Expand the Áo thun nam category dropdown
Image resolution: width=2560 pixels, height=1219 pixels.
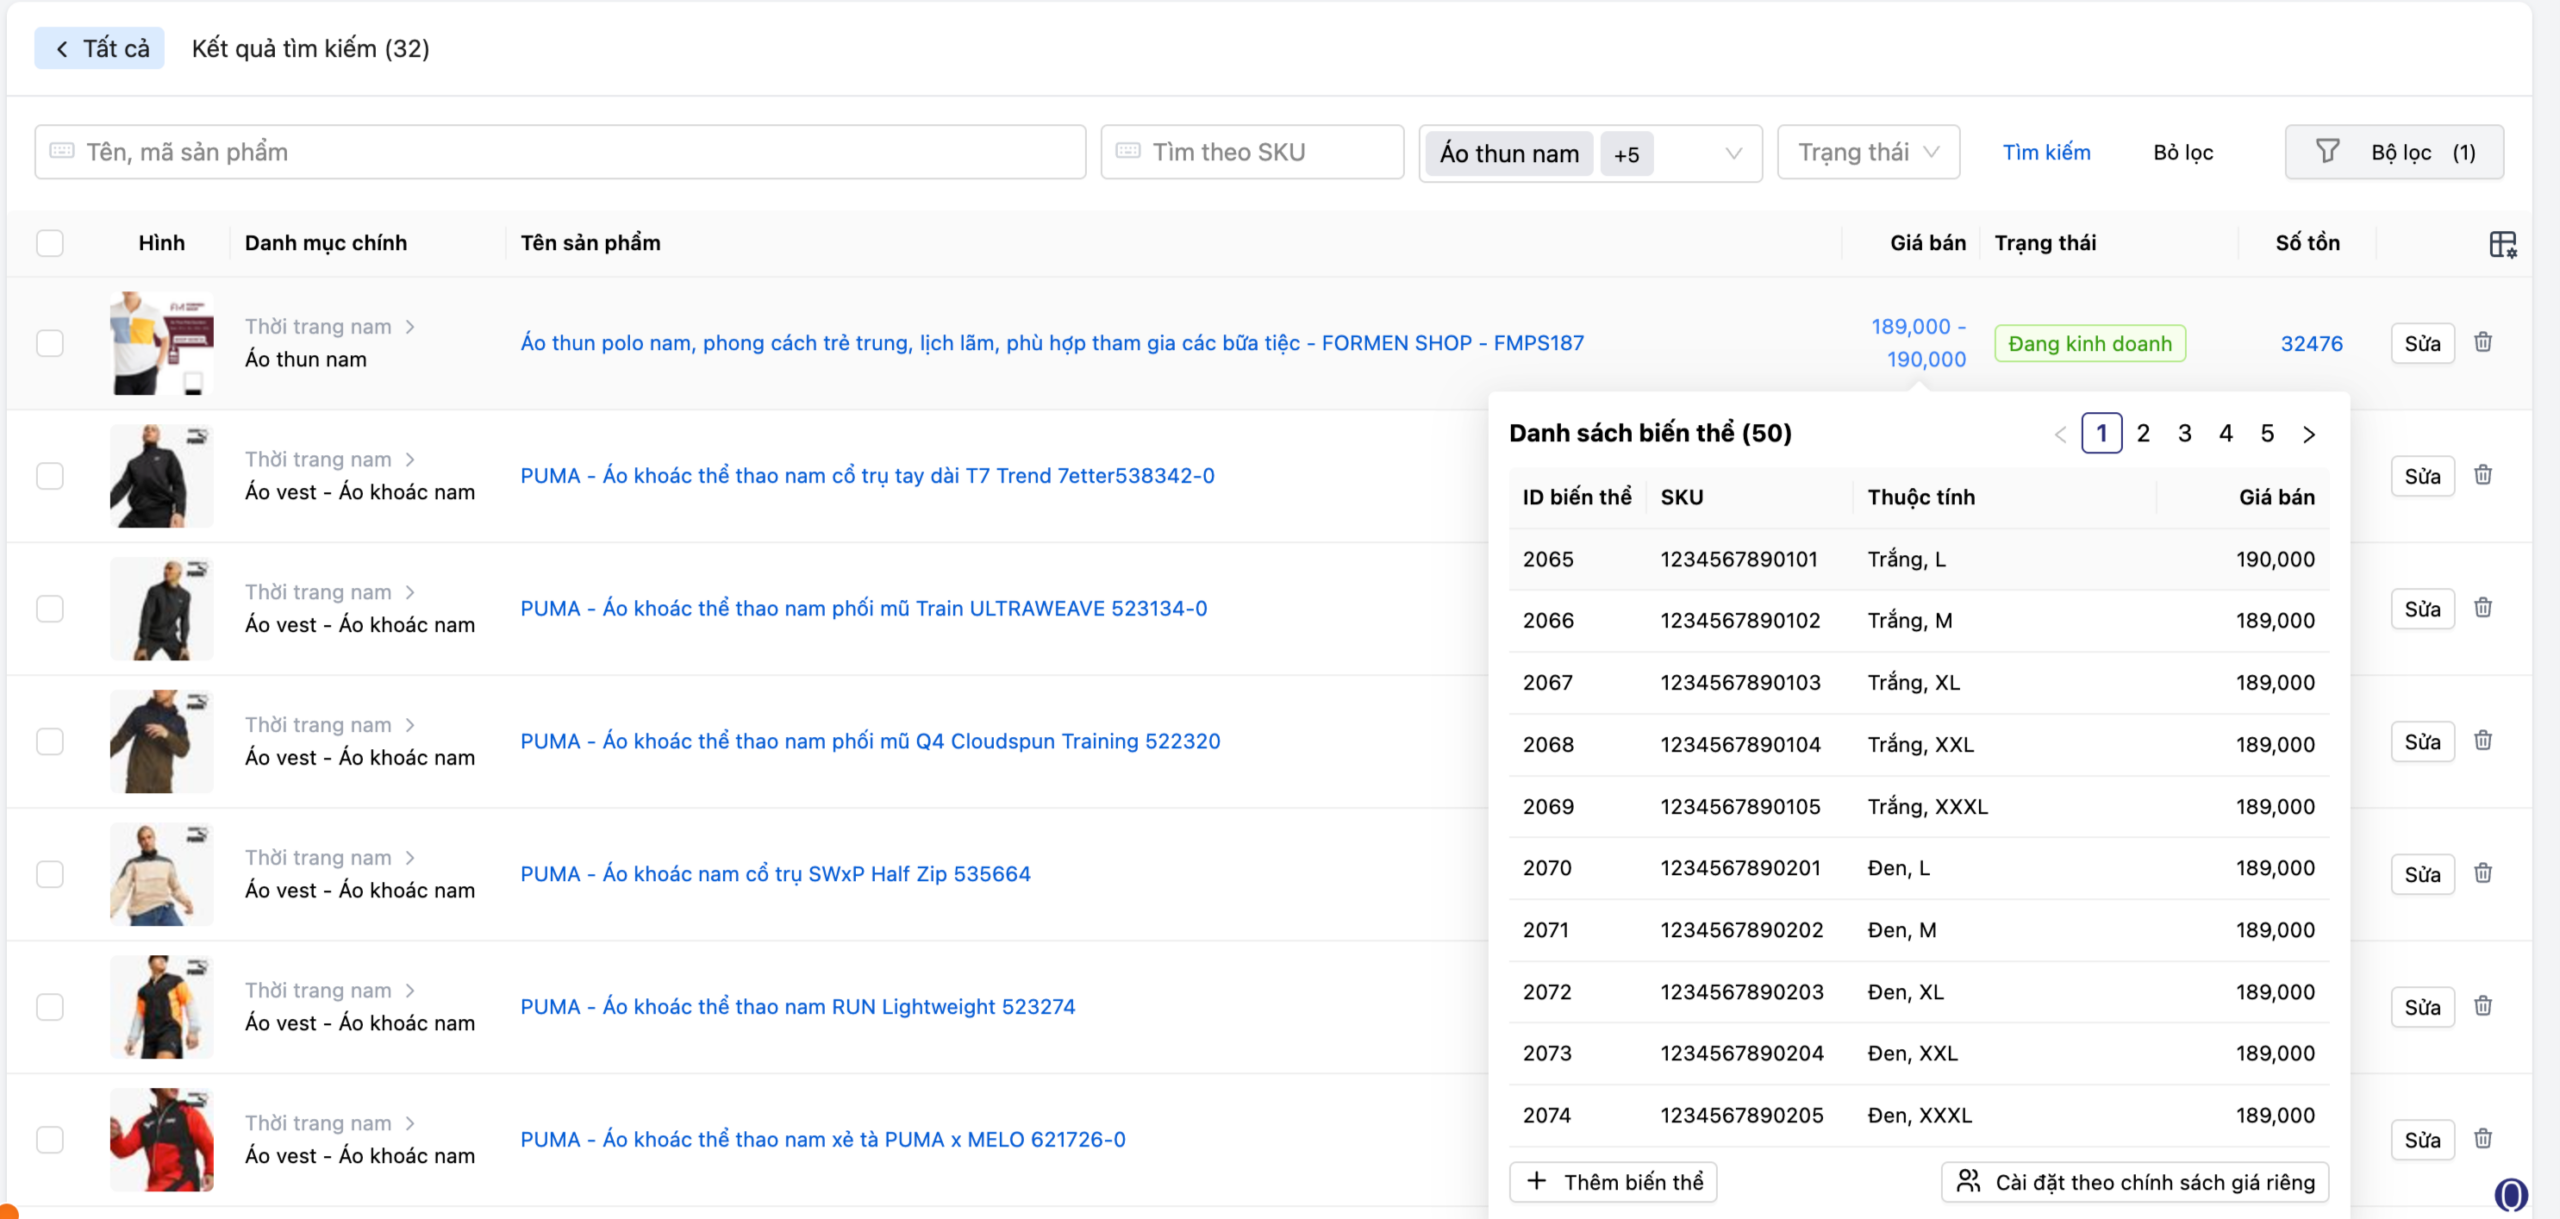(1733, 153)
